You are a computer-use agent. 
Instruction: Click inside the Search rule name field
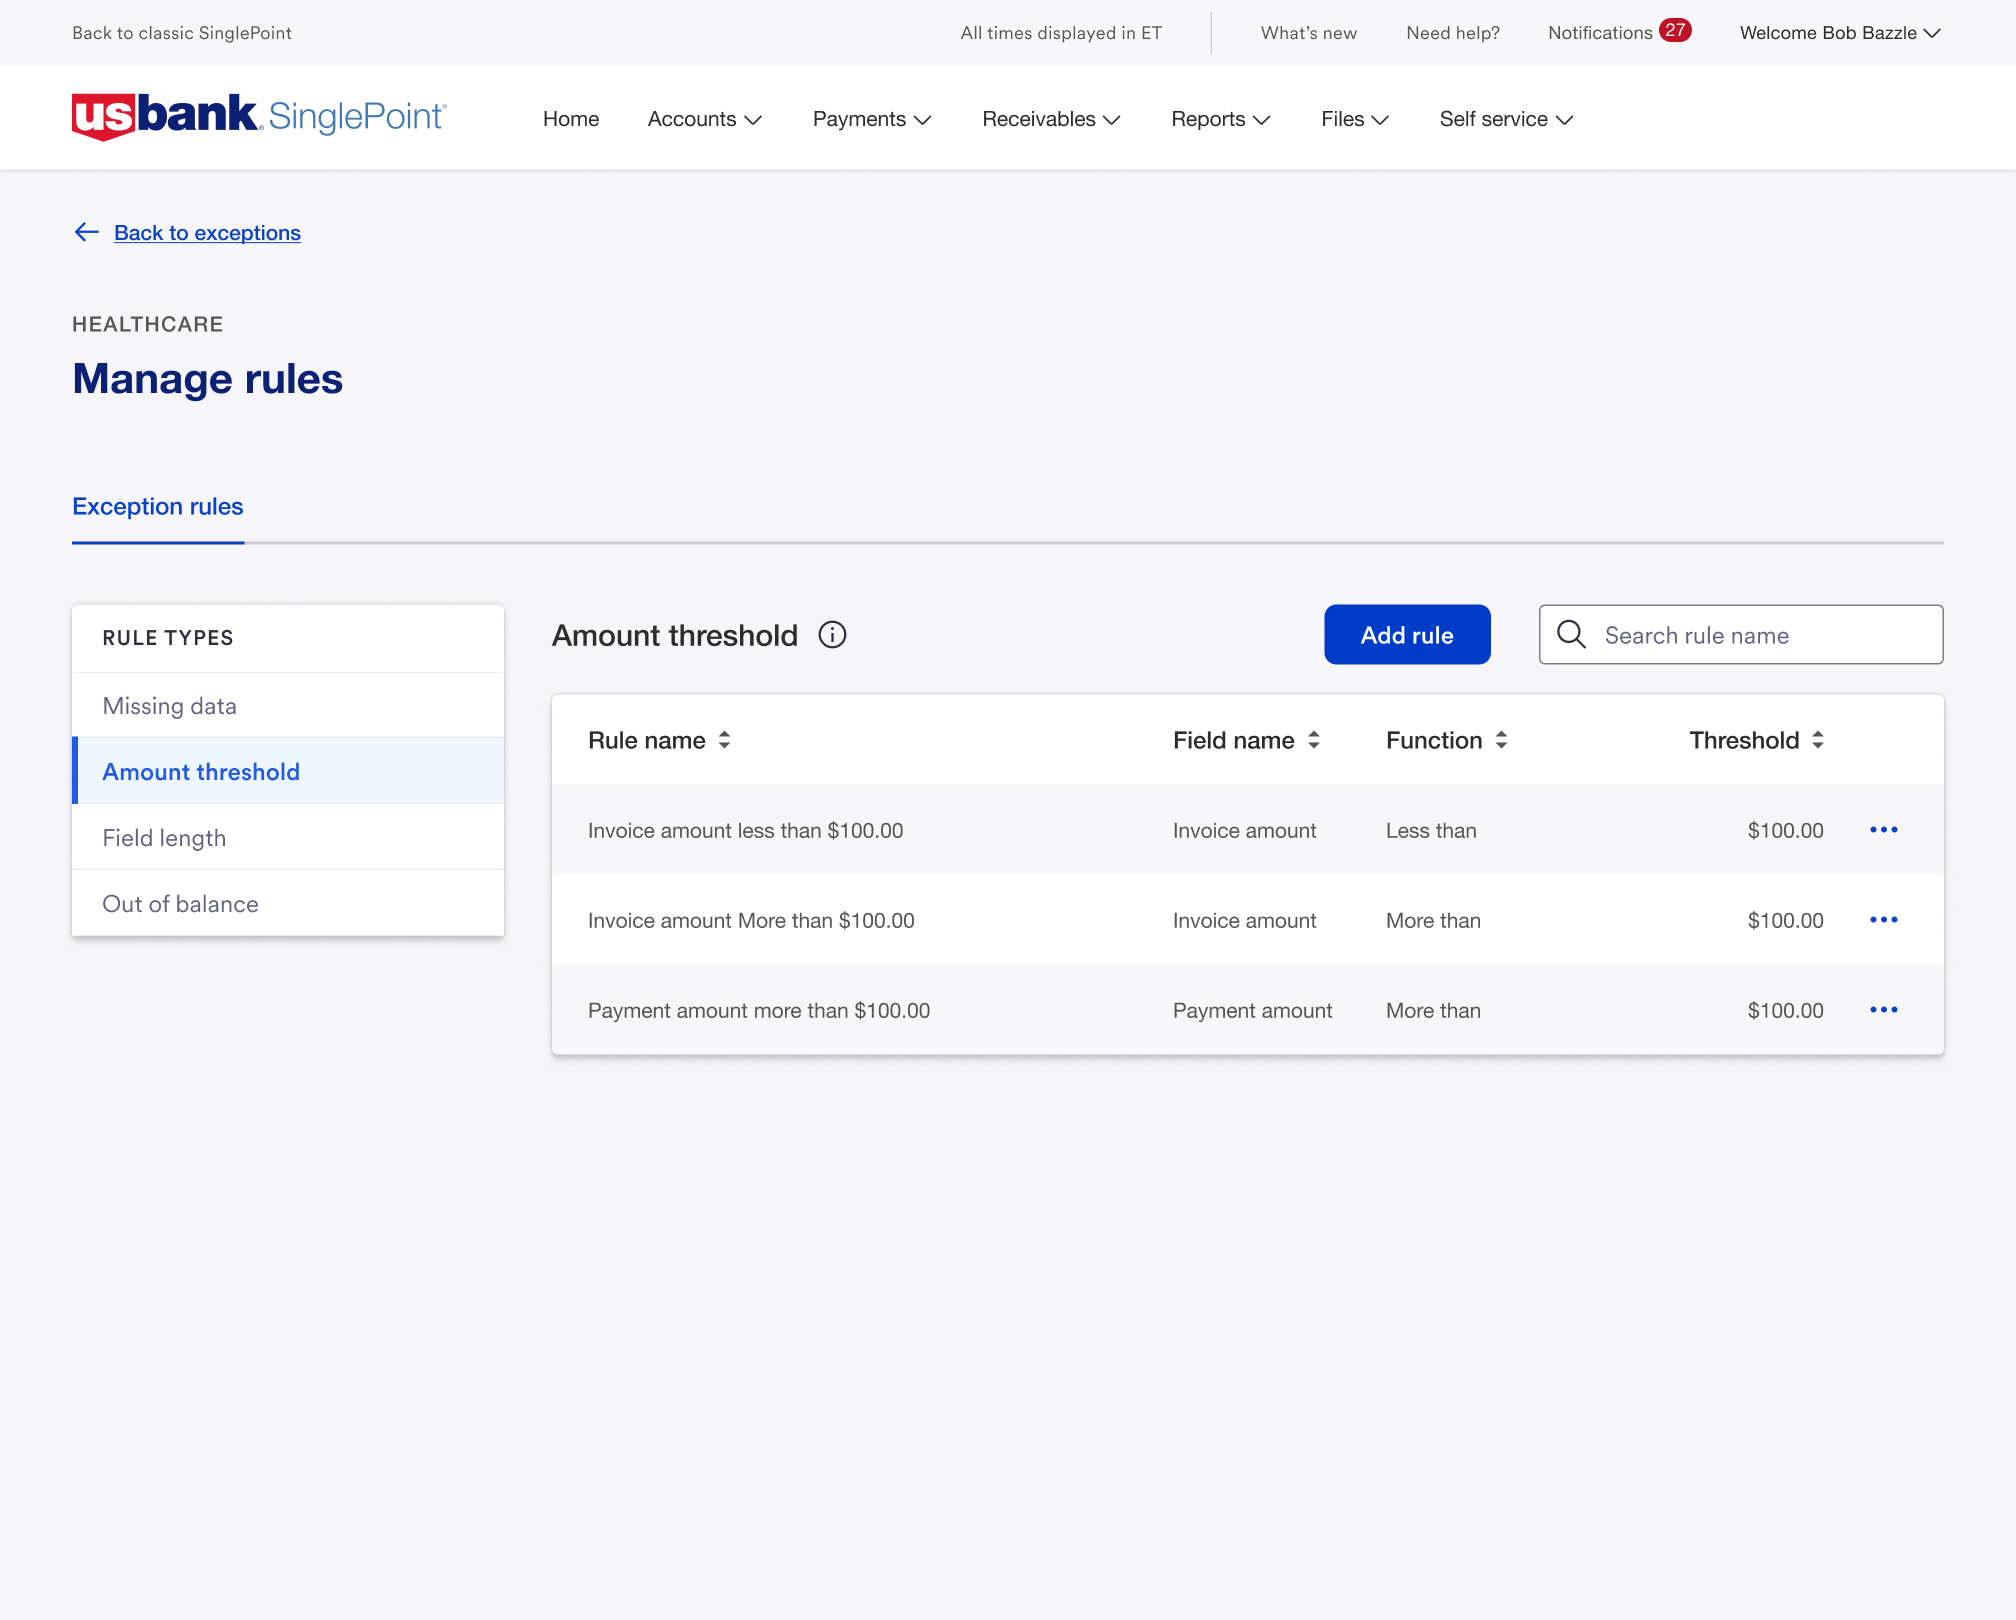point(1740,634)
